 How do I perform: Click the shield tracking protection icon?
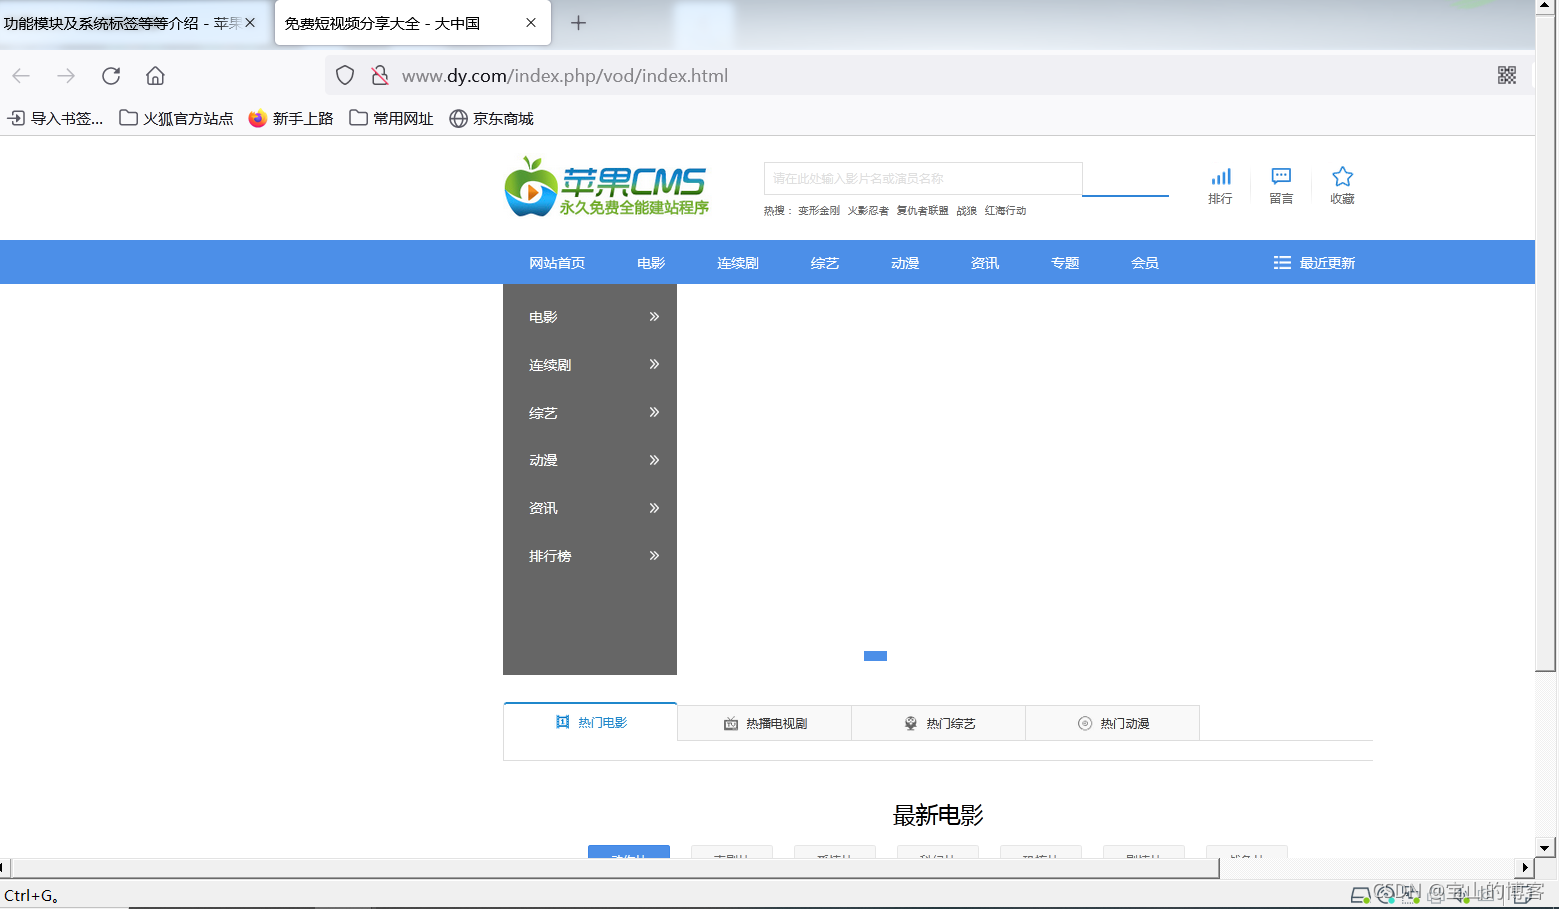pos(345,76)
